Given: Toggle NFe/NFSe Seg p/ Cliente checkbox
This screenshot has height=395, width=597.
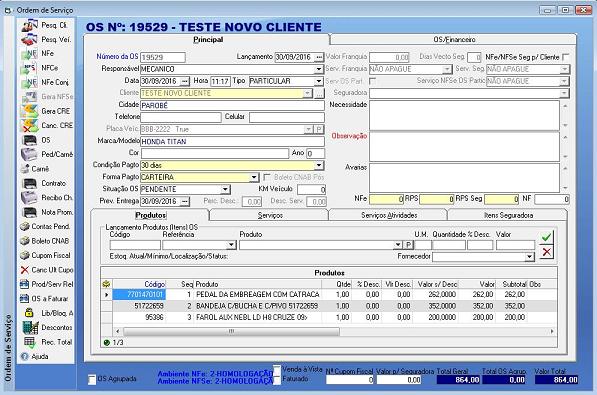Looking at the screenshot, I should tap(566, 57).
